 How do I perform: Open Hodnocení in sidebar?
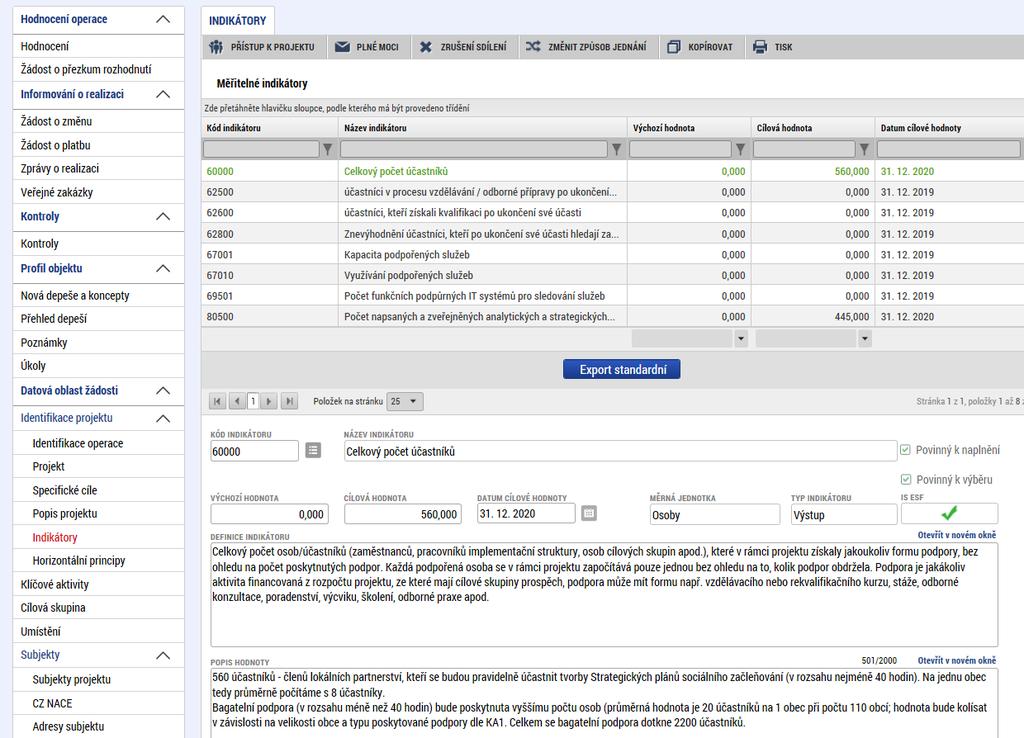[44, 46]
